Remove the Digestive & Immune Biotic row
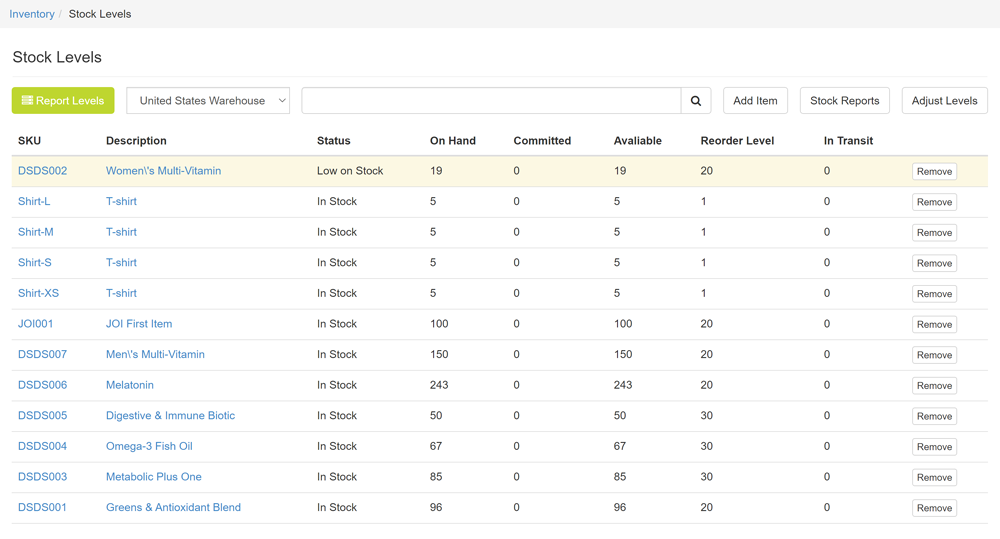 click(x=934, y=416)
